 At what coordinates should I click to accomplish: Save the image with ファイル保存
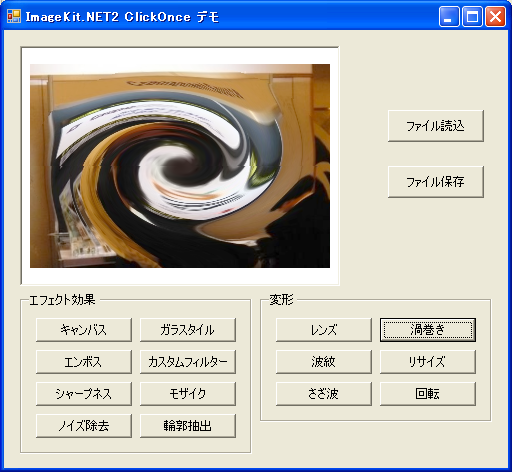(436, 182)
